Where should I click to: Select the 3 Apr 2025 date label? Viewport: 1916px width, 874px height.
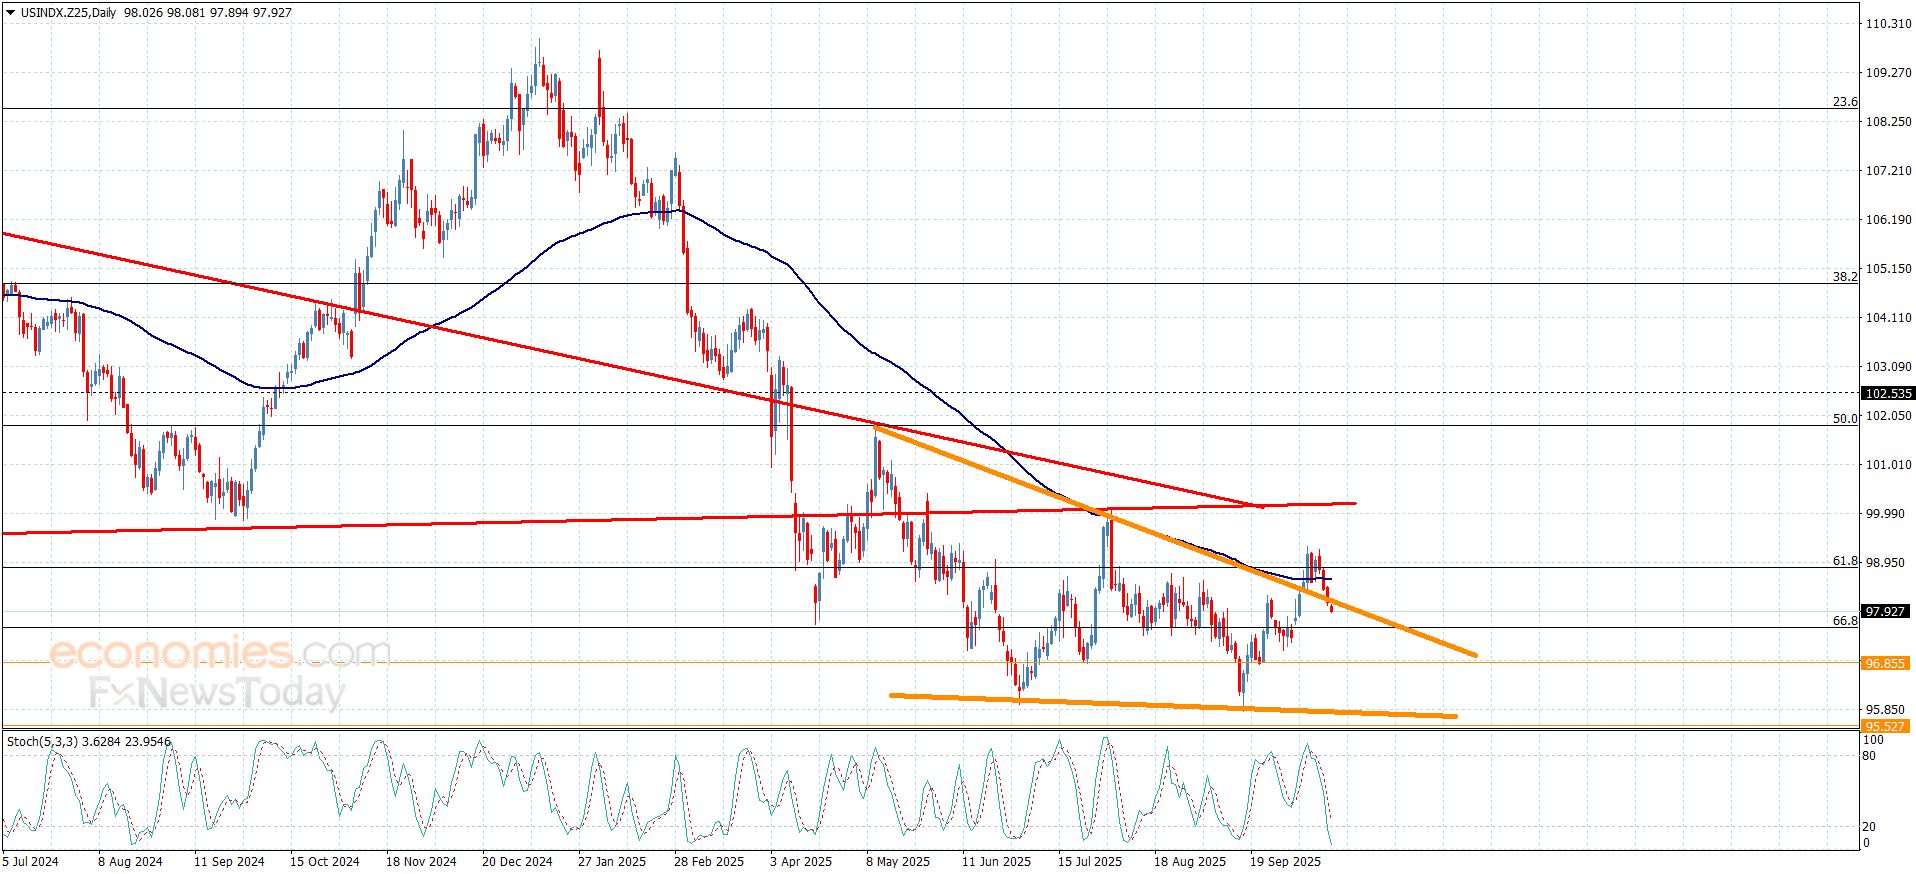[800, 861]
